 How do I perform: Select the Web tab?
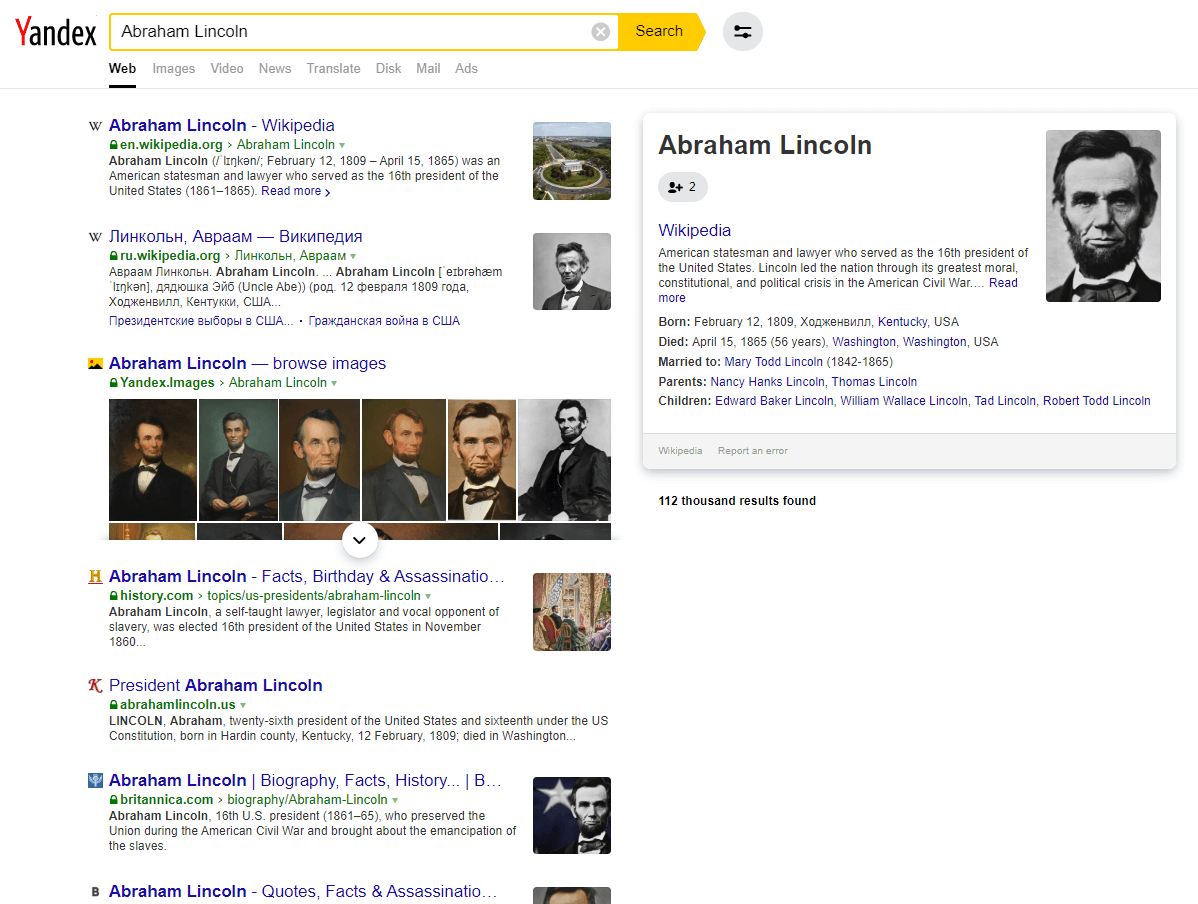122,69
